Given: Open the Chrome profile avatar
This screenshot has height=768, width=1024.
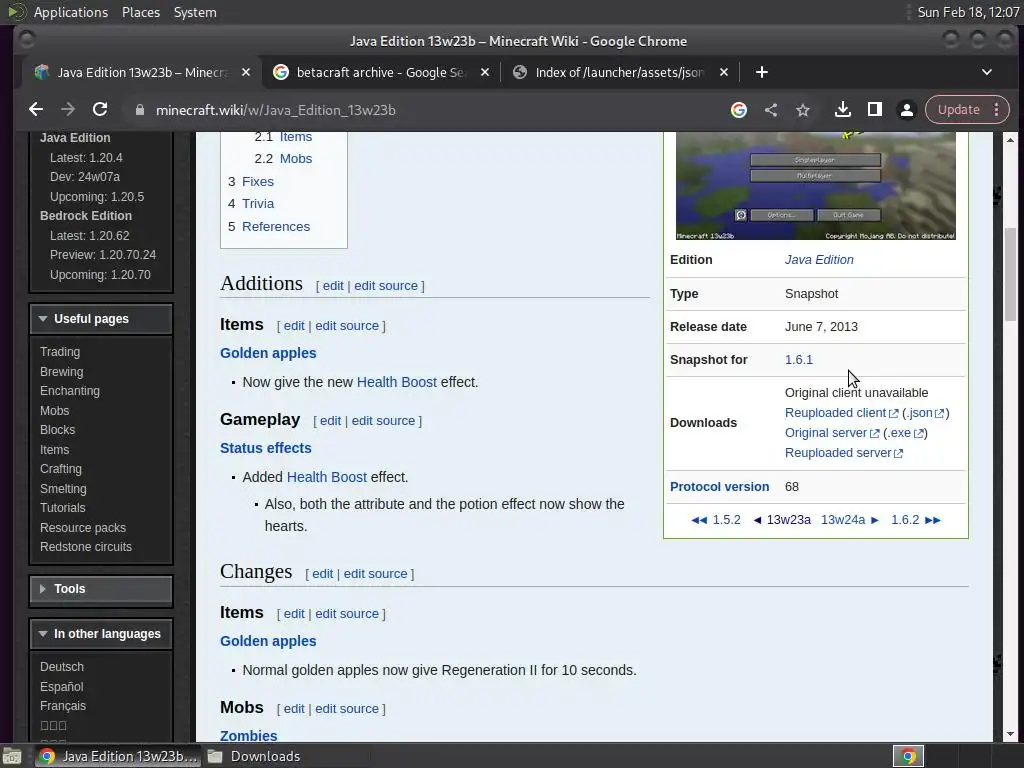Looking at the screenshot, I should click(906, 110).
